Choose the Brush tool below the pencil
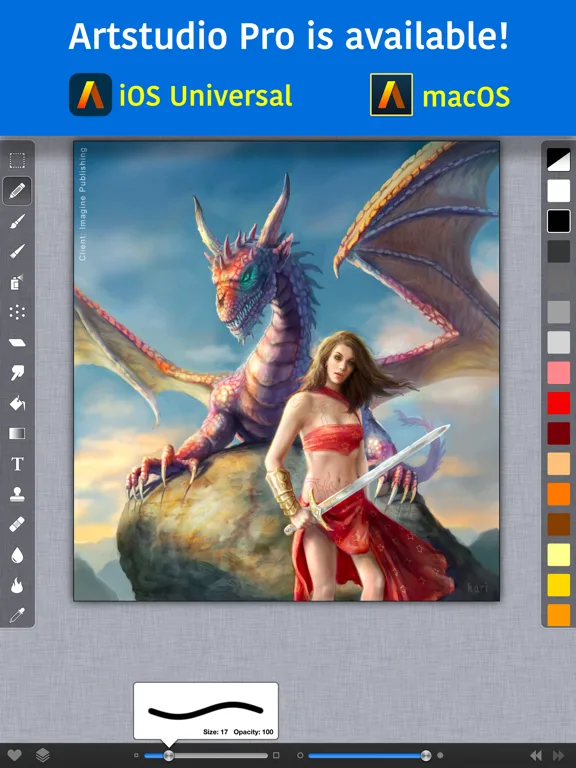 click(17, 221)
